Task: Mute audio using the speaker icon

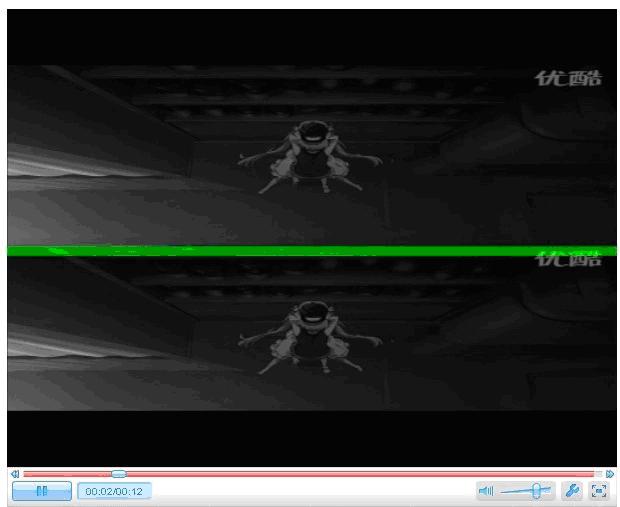Action: point(486,491)
